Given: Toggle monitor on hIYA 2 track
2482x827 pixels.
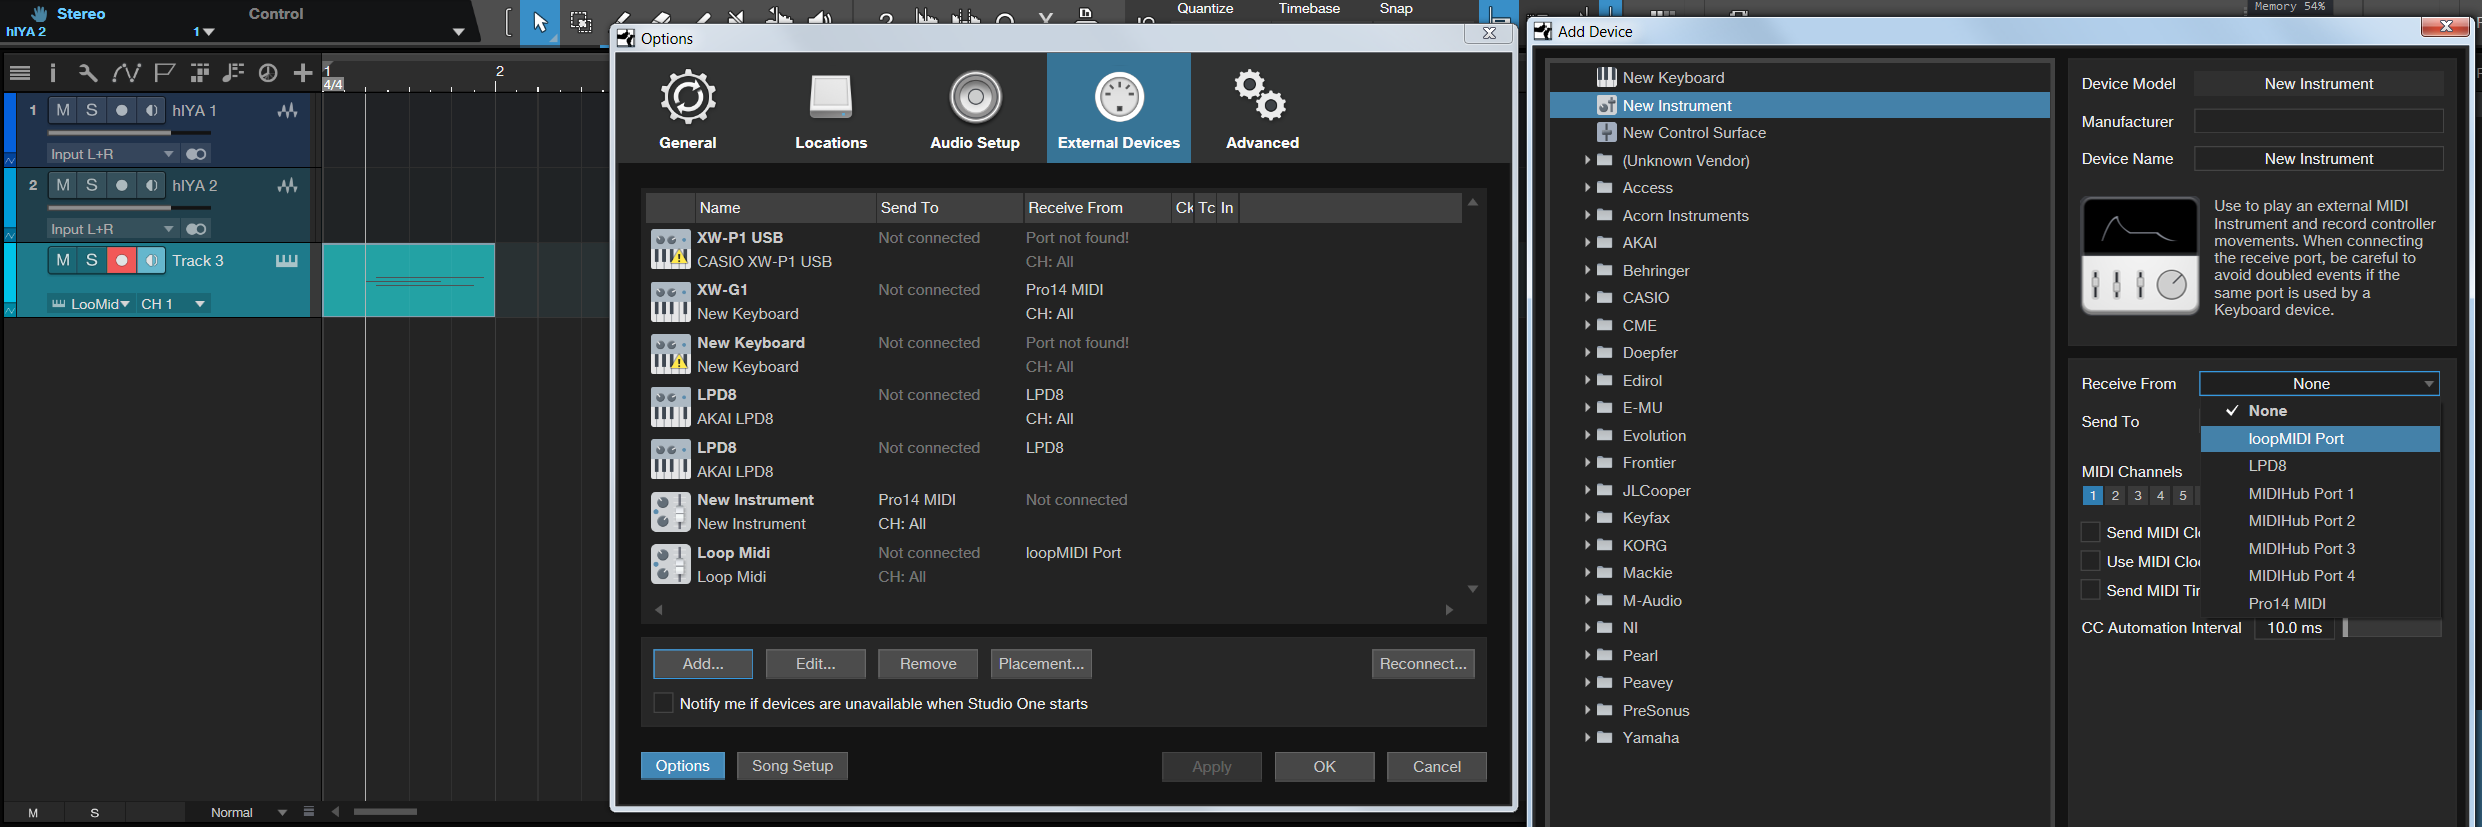Looking at the screenshot, I should [x=151, y=185].
